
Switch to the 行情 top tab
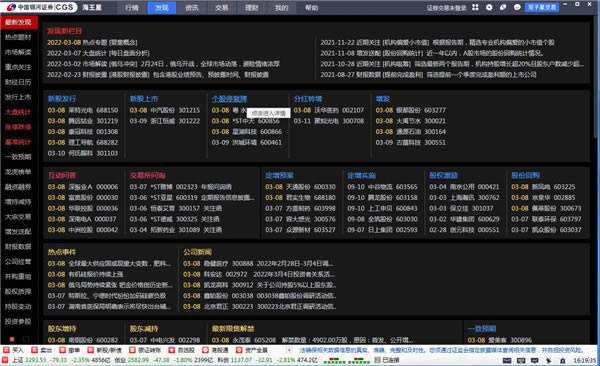pyautogui.click(x=132, y=8)
